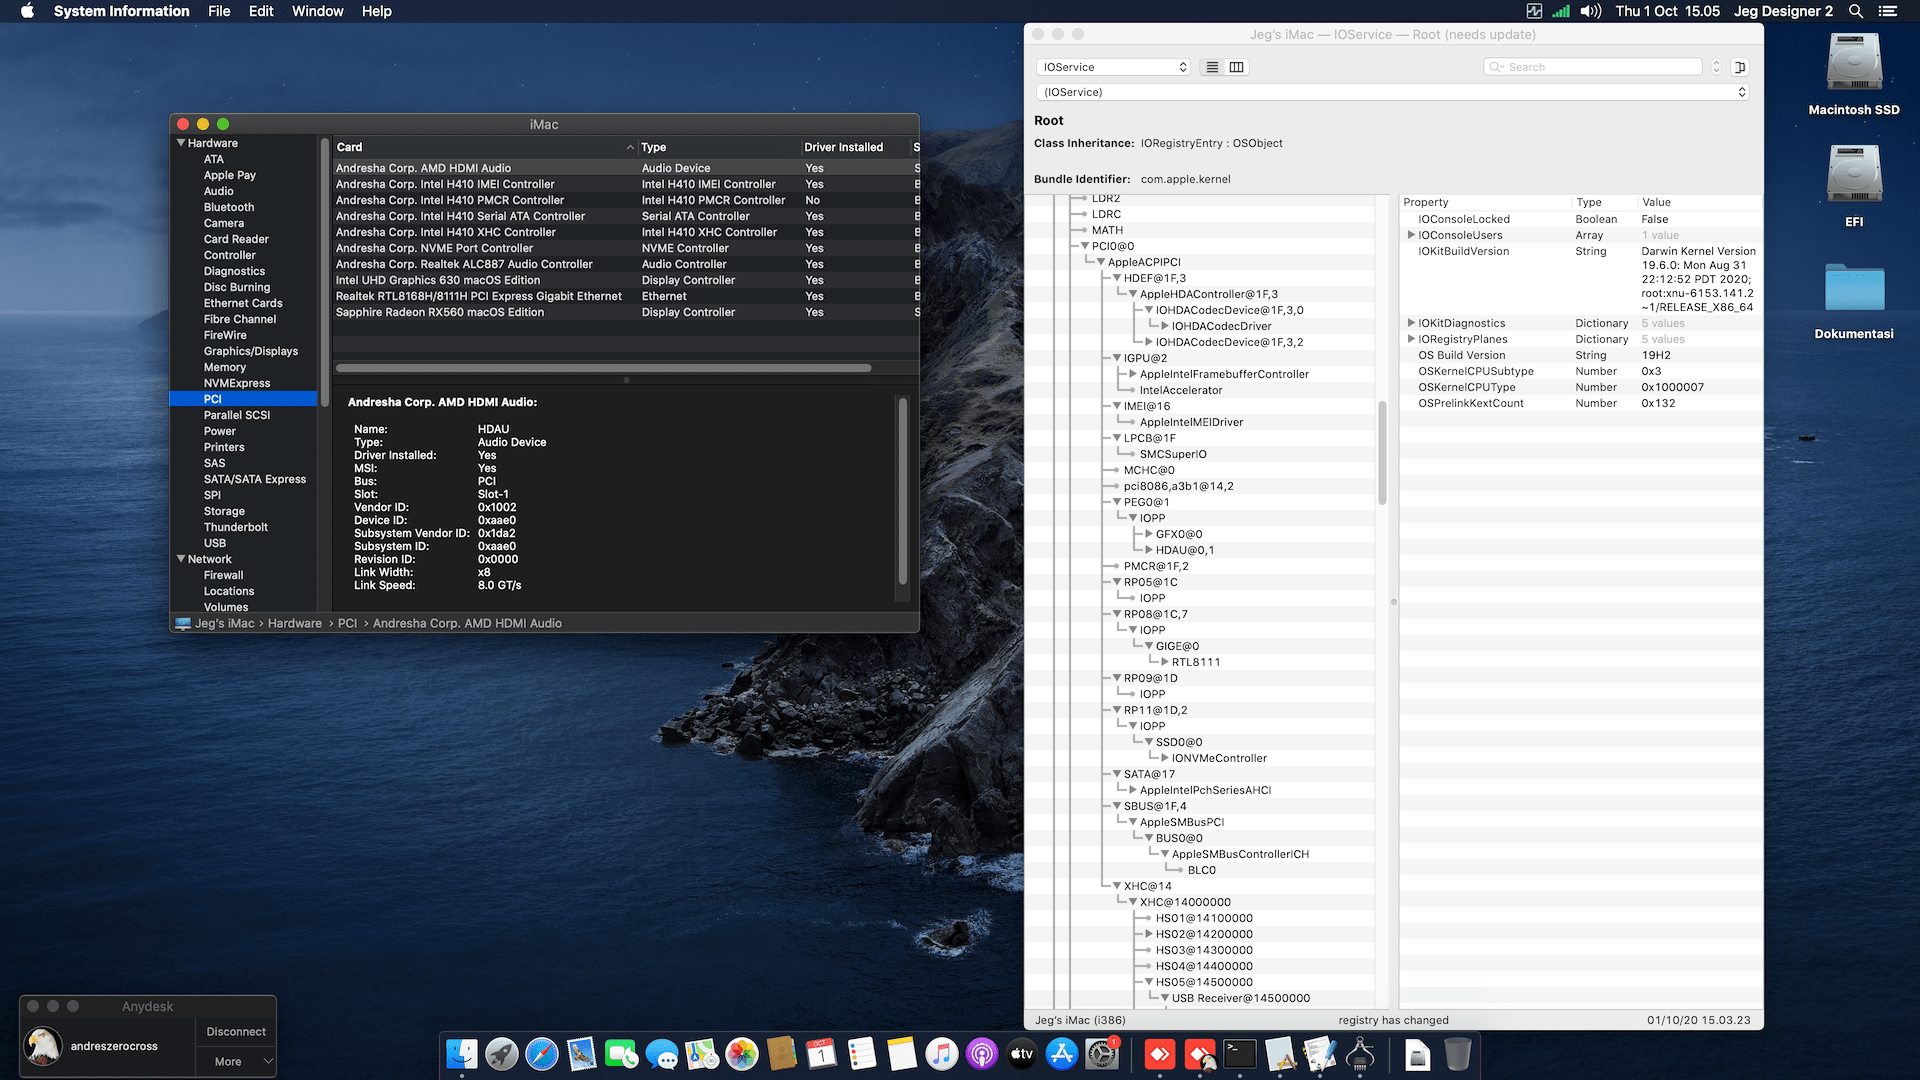The image size is (1920, 1080).
Task: Open System Preferences with the notification badge
Action: point(1101,1053)
